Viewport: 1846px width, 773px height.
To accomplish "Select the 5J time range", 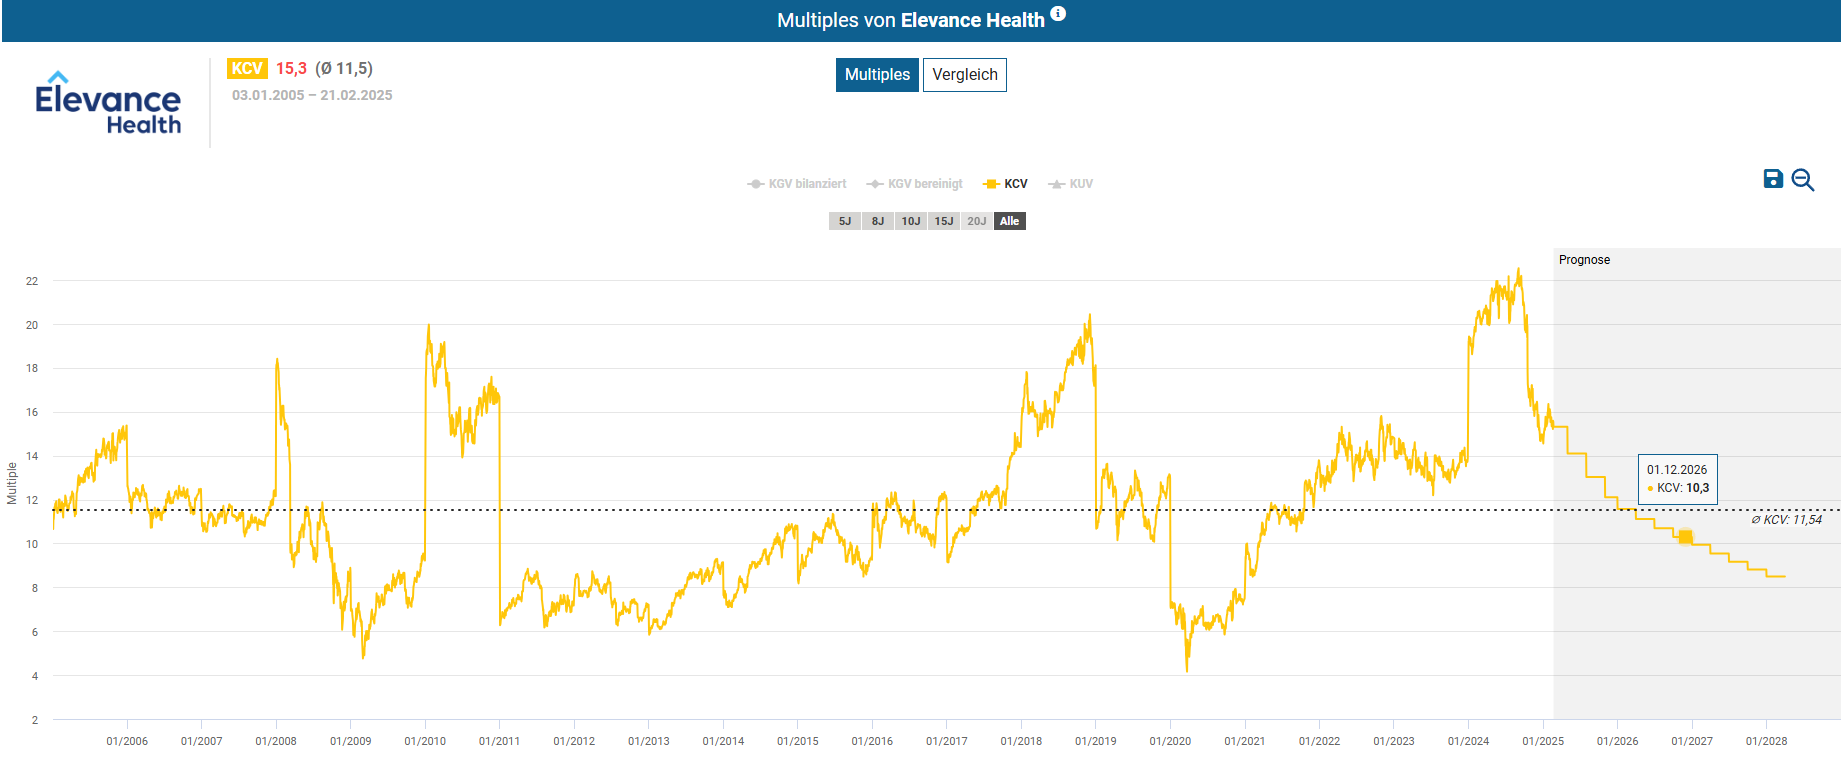I will pos(845,221).
